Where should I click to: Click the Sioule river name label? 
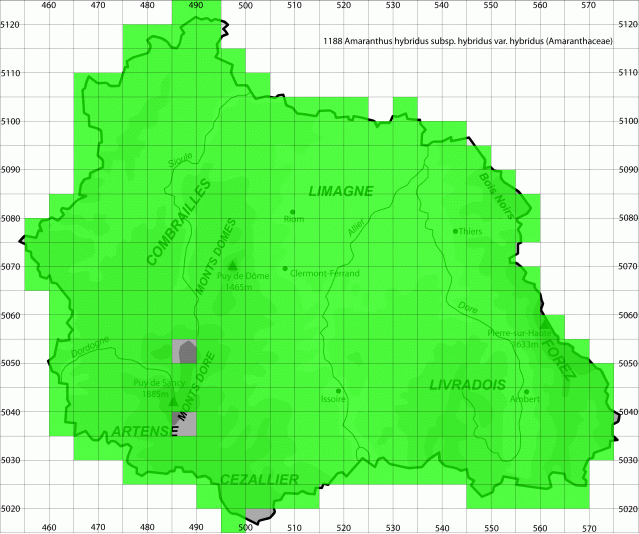181,160
